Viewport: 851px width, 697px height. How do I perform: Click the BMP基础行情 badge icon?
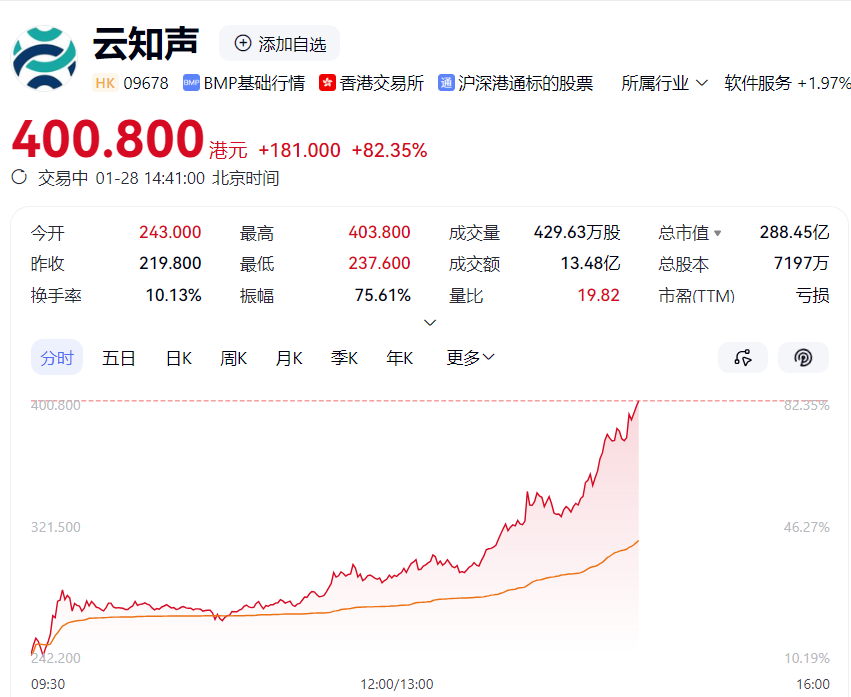pyautogui.click(x=191, y=83)
